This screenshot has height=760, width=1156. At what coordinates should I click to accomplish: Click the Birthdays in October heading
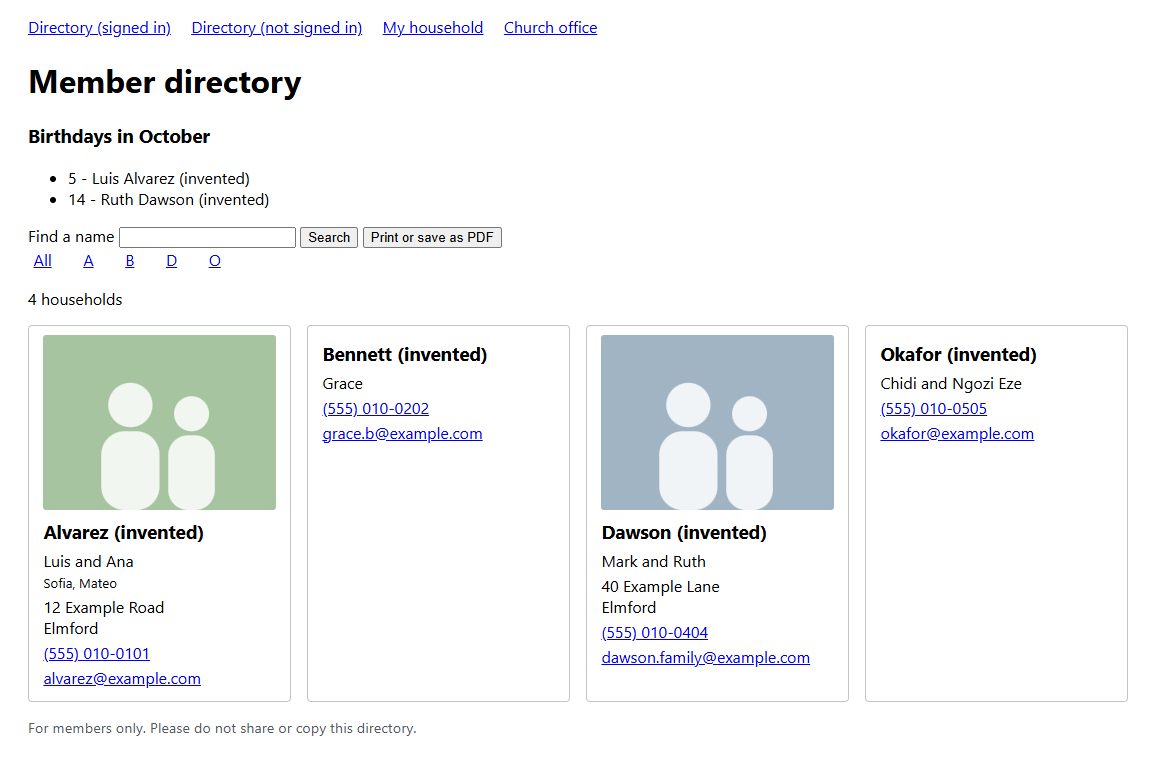click(119, 137)
